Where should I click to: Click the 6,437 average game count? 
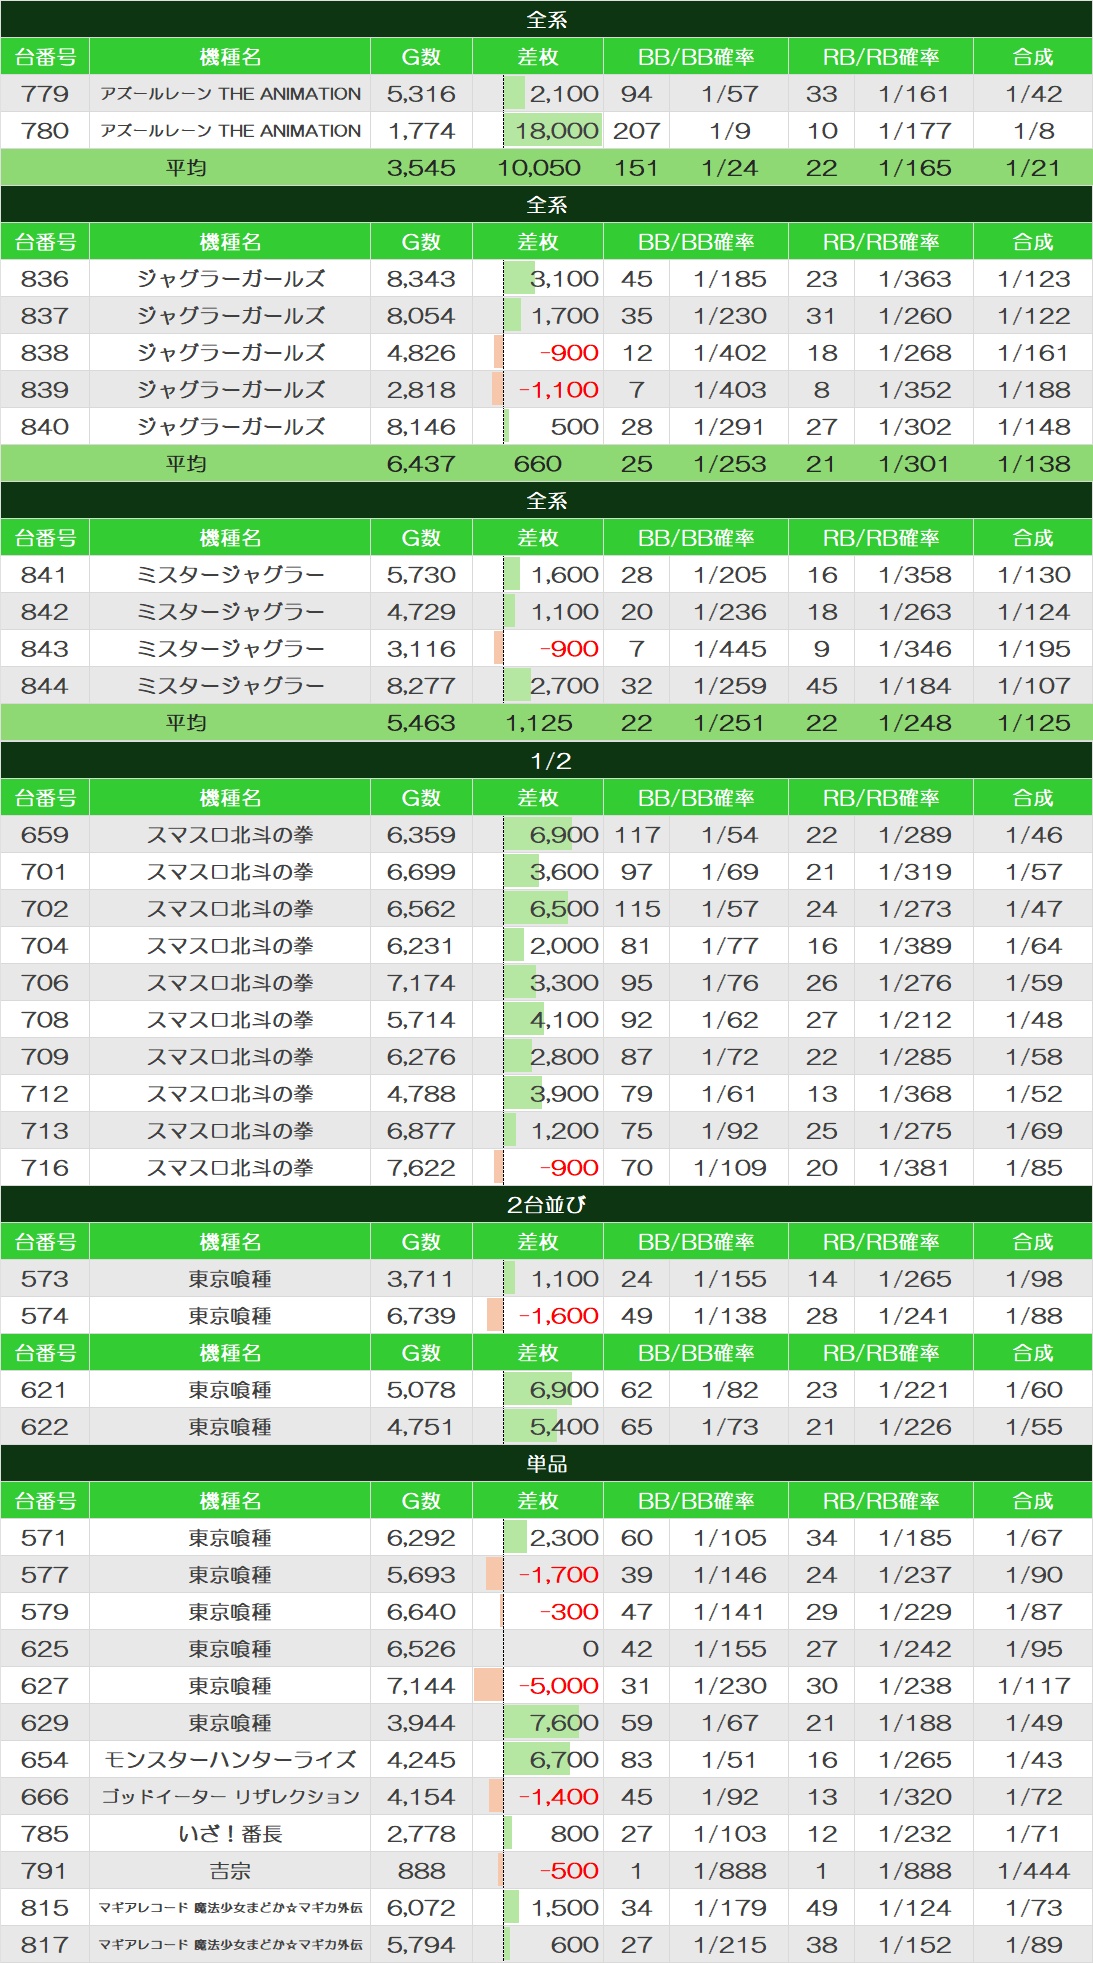(x=421, y=464)
